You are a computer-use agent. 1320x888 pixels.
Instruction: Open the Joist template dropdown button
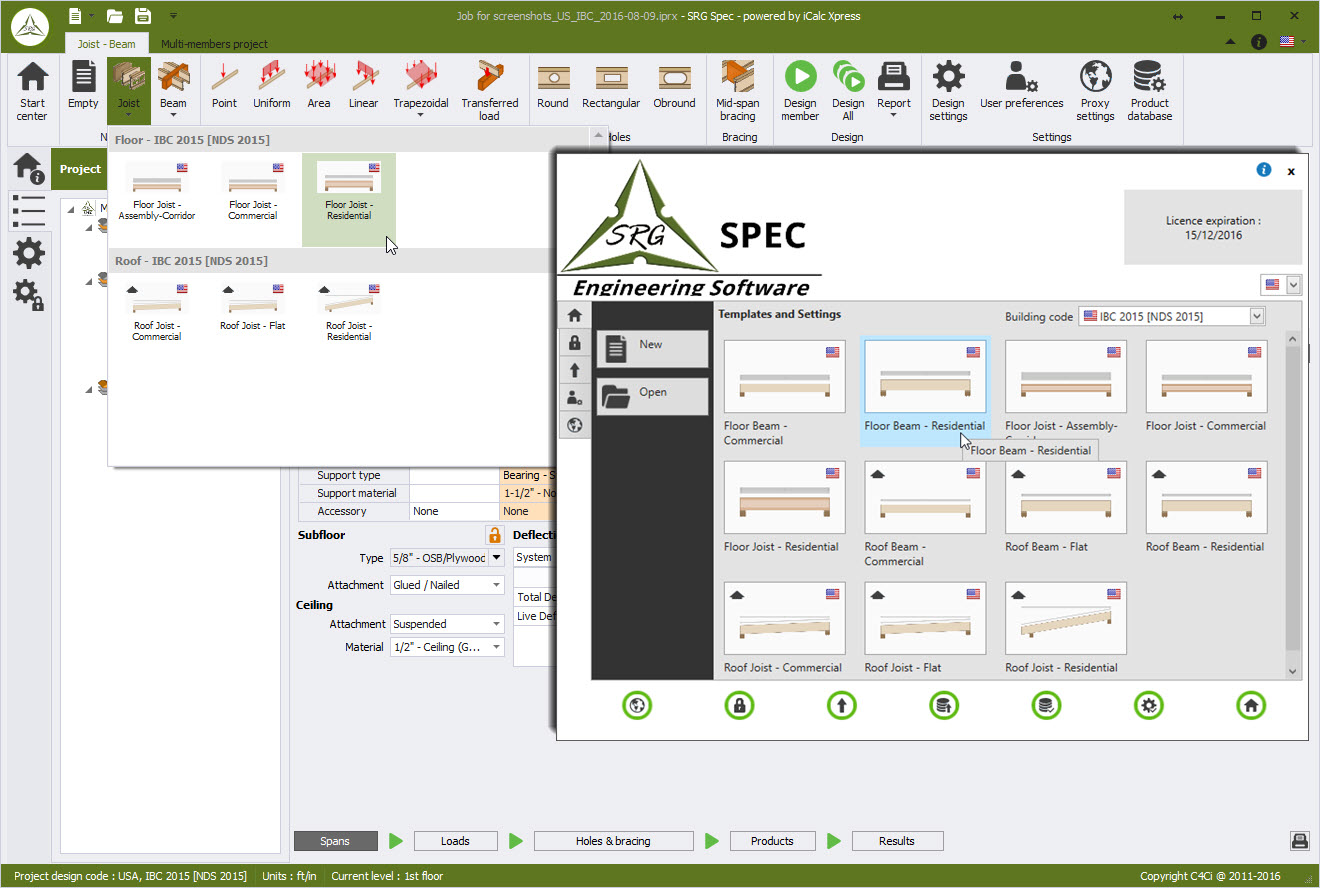click(x=129, y=91)
